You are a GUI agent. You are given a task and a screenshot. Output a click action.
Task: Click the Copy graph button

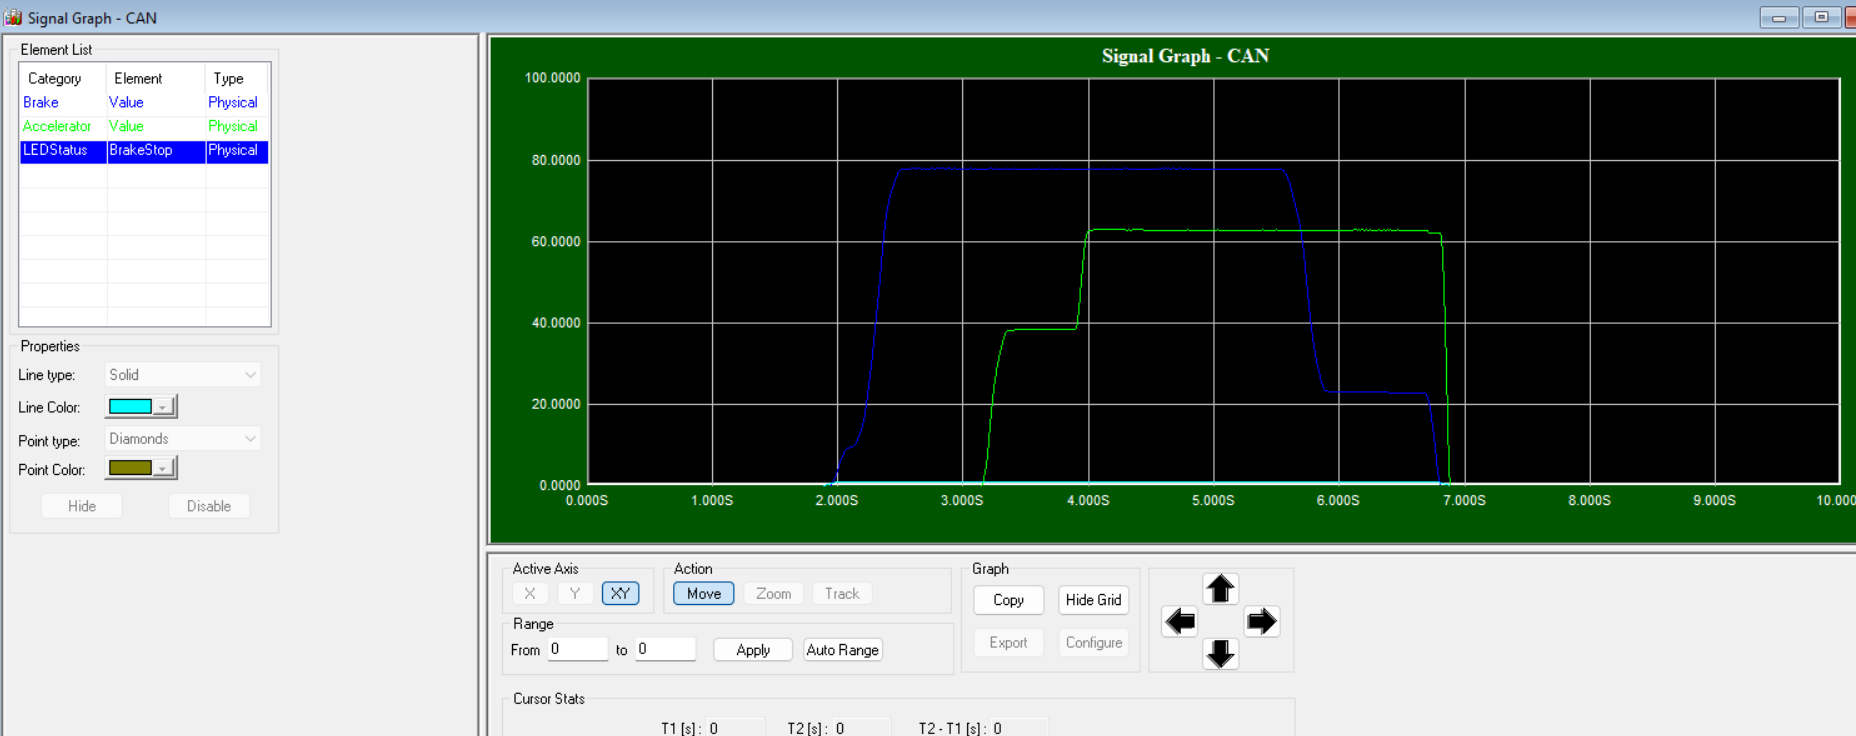coord(1008,600)
